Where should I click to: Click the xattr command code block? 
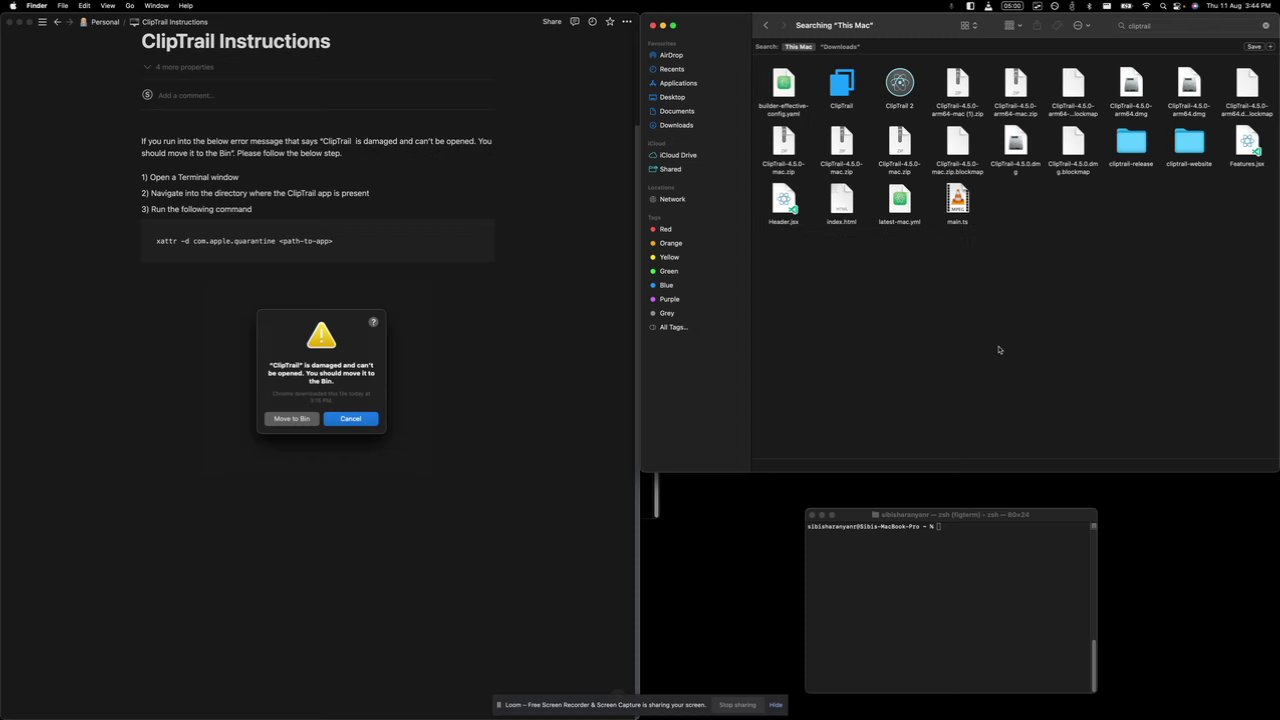coord(318,241)
